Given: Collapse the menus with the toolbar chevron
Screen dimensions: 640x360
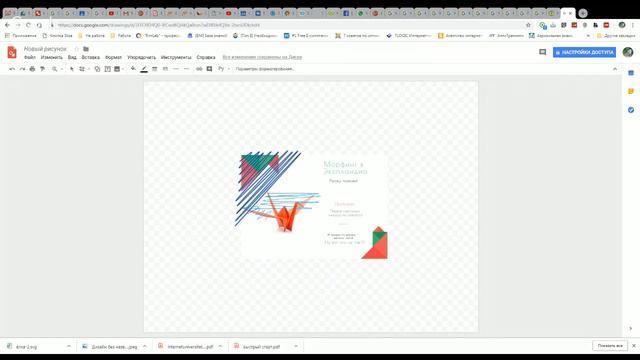Looking at the screenshot, I should pos(615,69).
